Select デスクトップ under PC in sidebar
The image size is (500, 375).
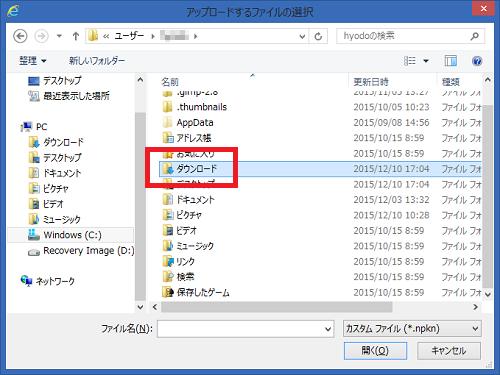[x=55, y=158]
